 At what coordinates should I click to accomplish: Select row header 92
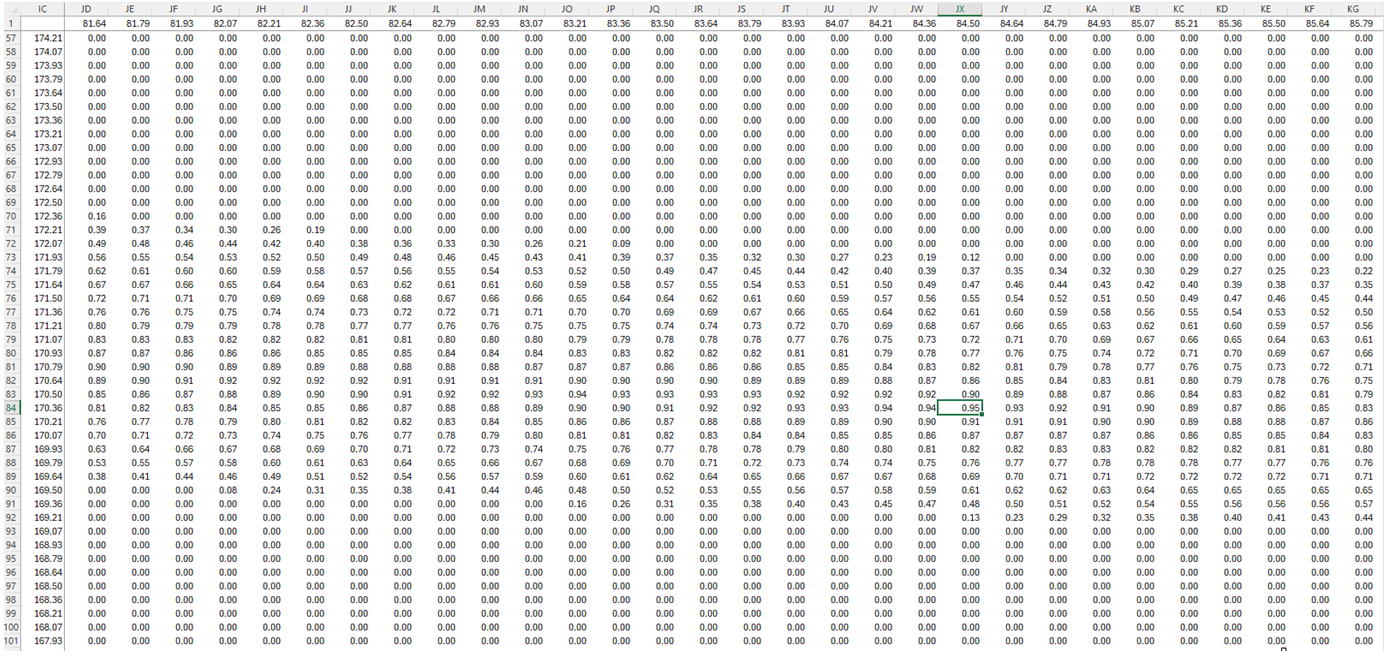coord(10,517)
